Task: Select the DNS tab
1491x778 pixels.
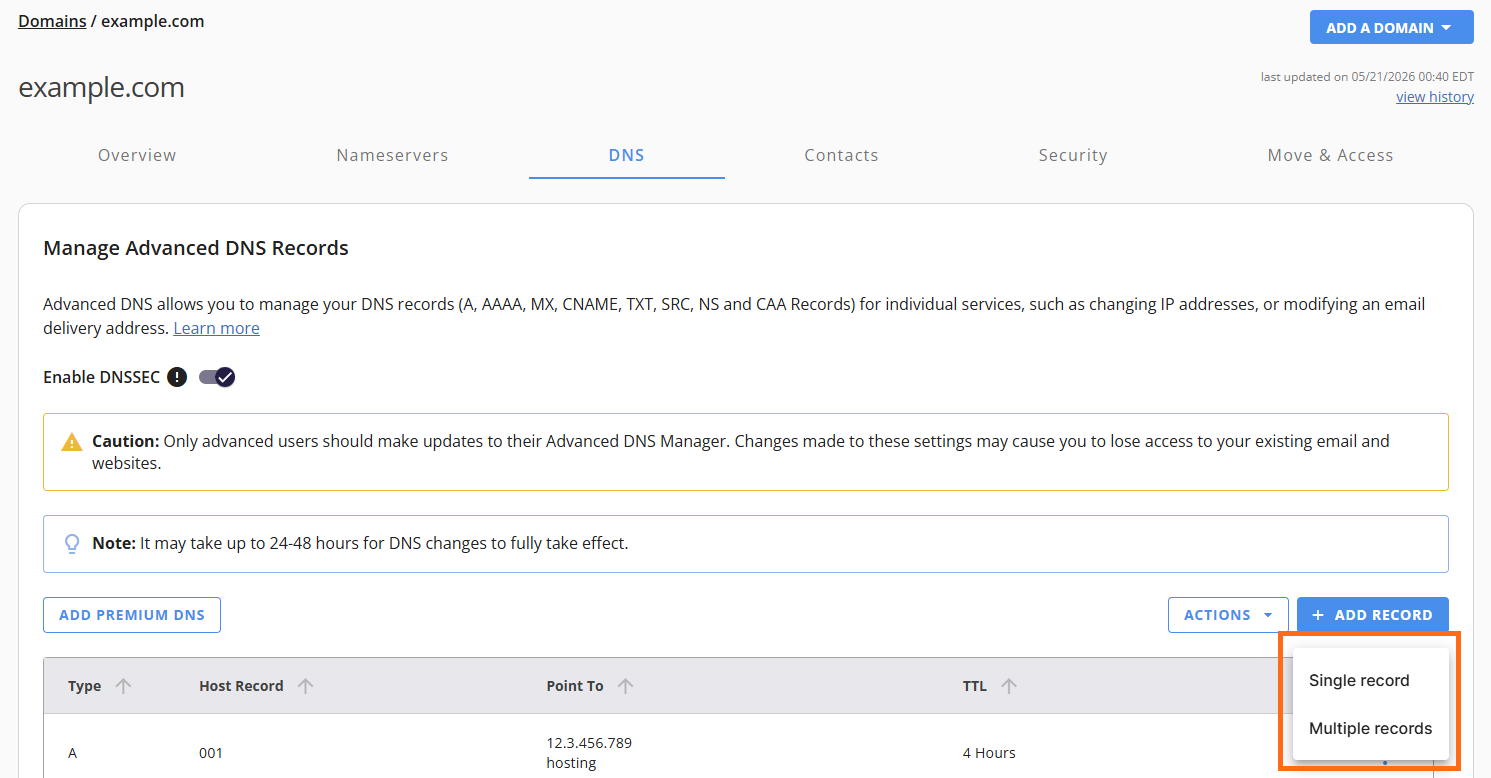Action: [x=627, y=155]
